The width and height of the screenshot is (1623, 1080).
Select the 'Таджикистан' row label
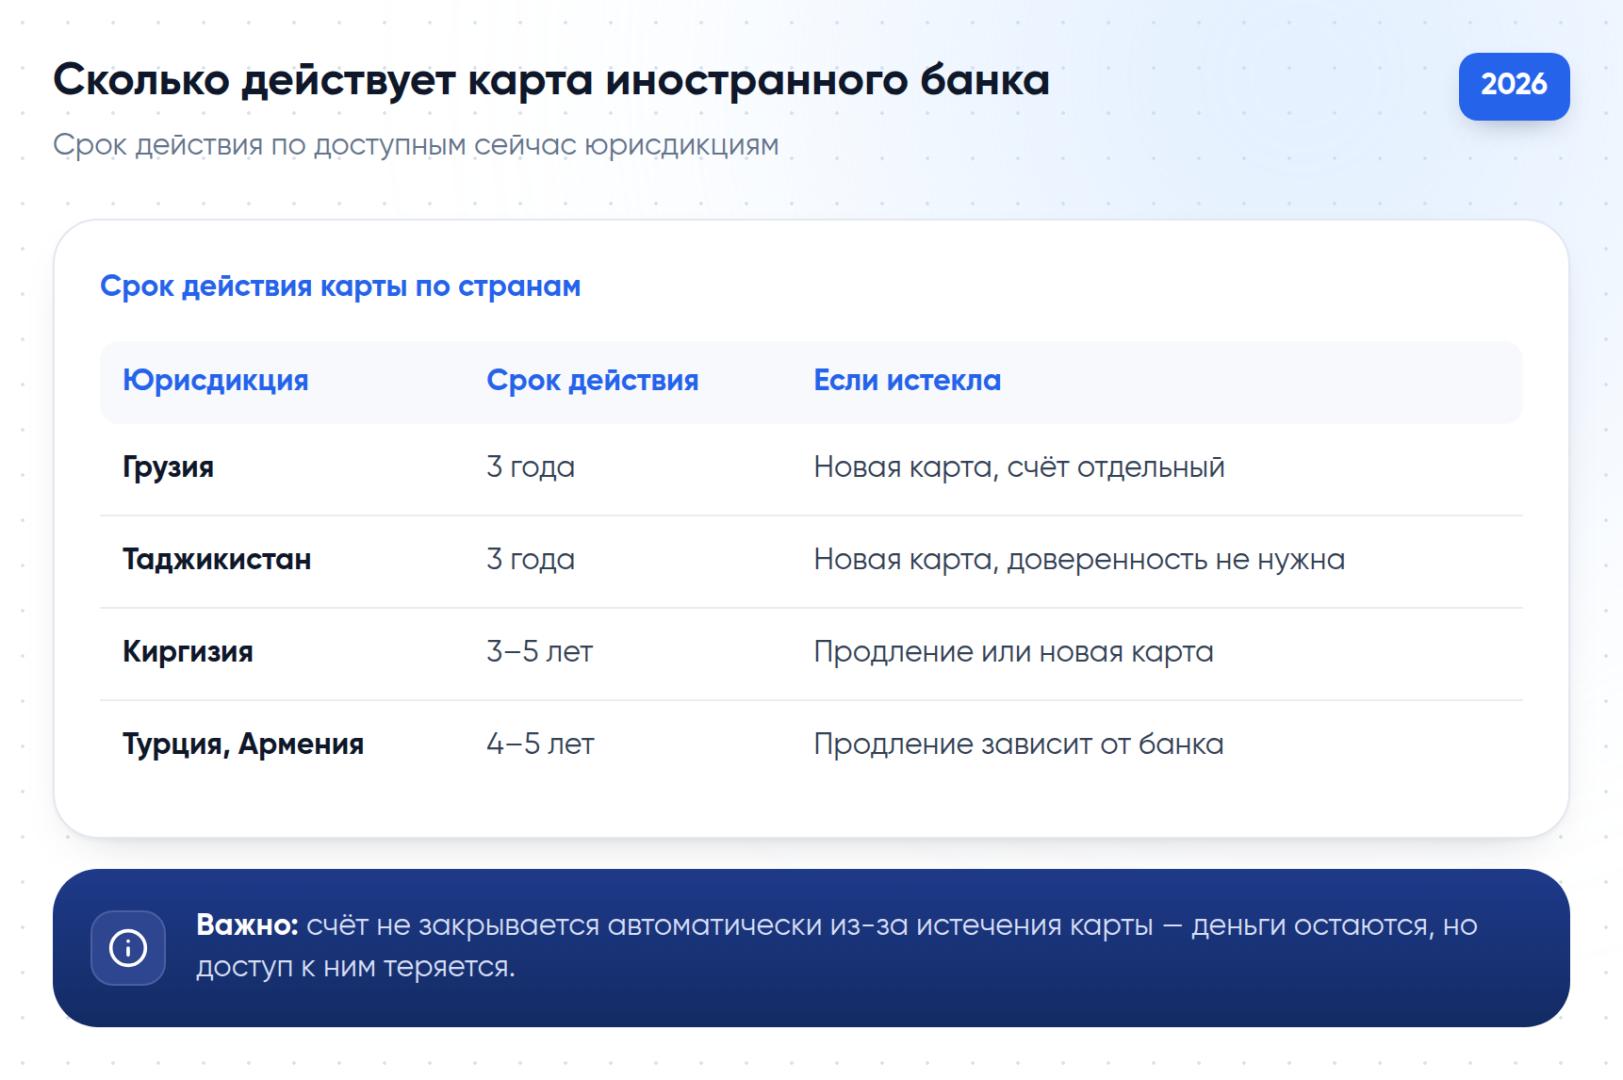click(x=217, y=560)
